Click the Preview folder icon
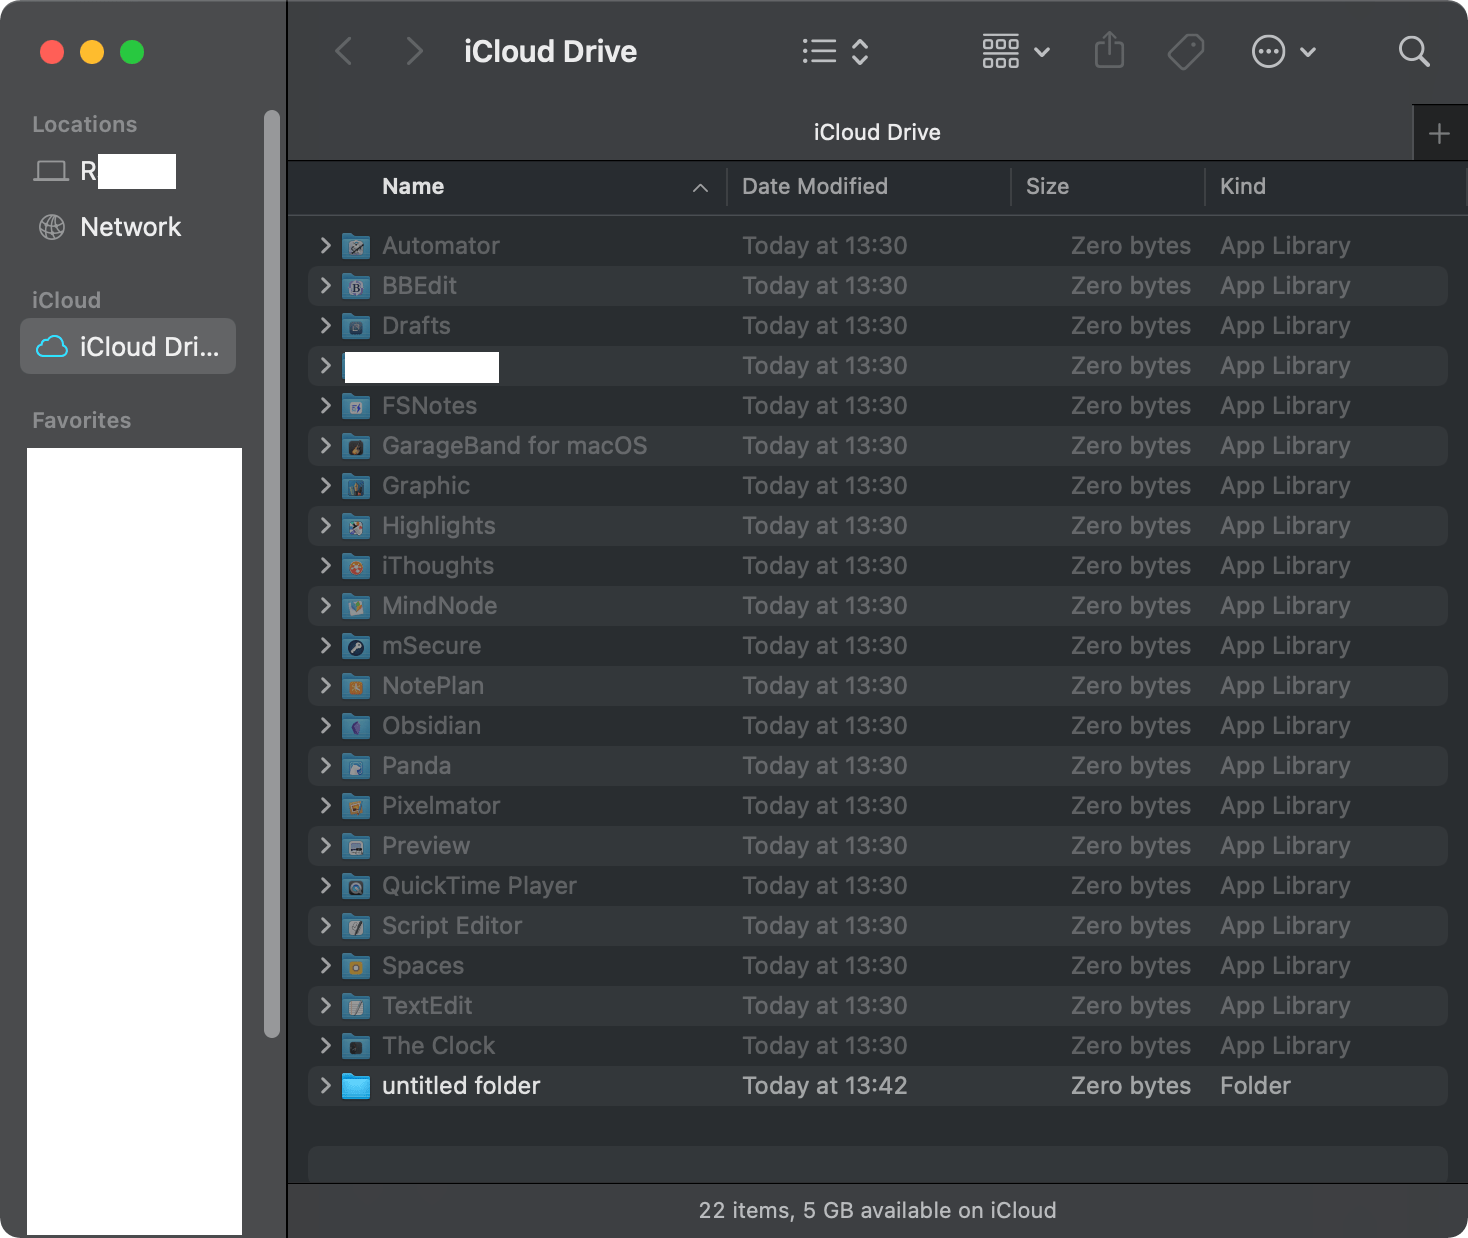This screenshot has width=1468, height=1238. (356, 846)
